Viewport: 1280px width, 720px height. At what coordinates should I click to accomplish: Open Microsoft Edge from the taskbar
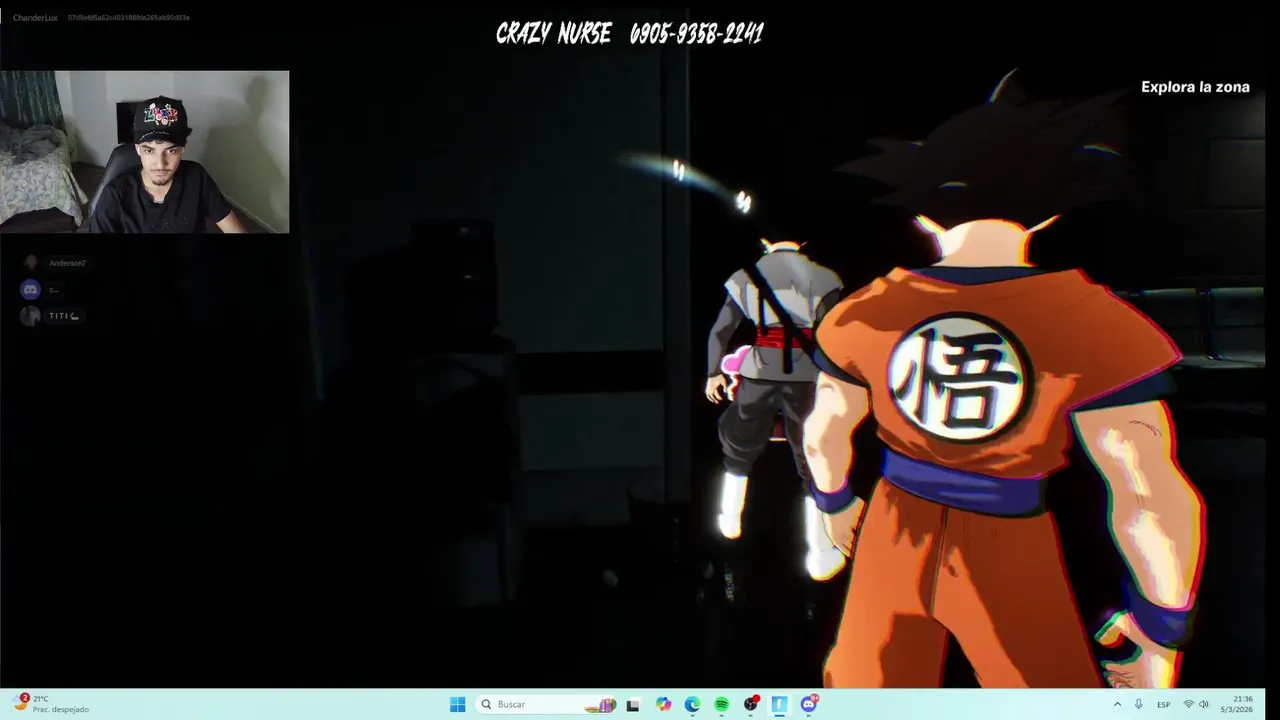[x=692, y=704]
